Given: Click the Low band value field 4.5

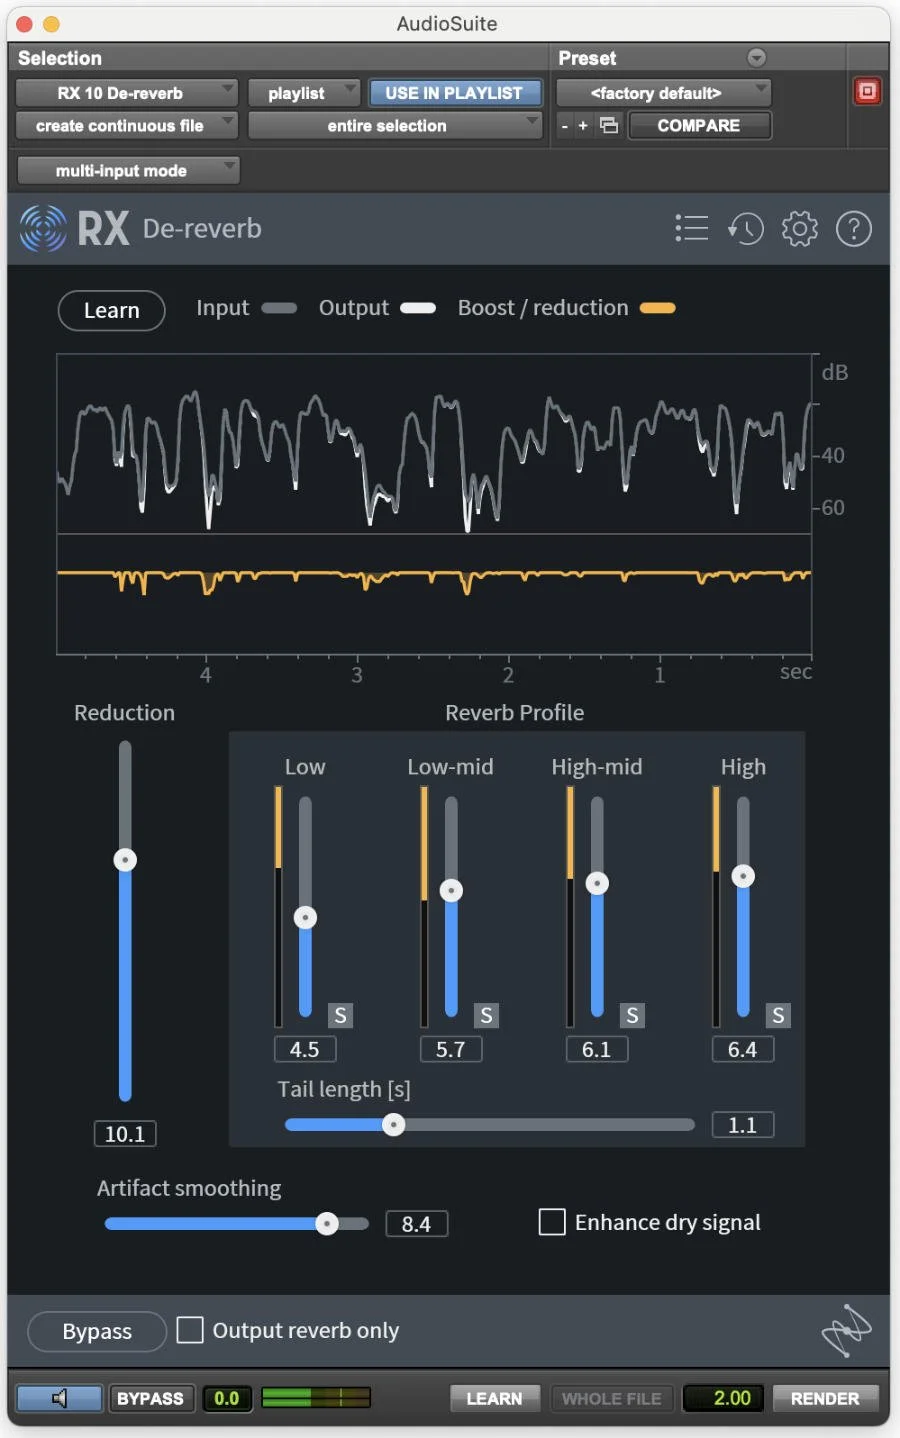Looking at the screenshot, I should [305, 1049].
